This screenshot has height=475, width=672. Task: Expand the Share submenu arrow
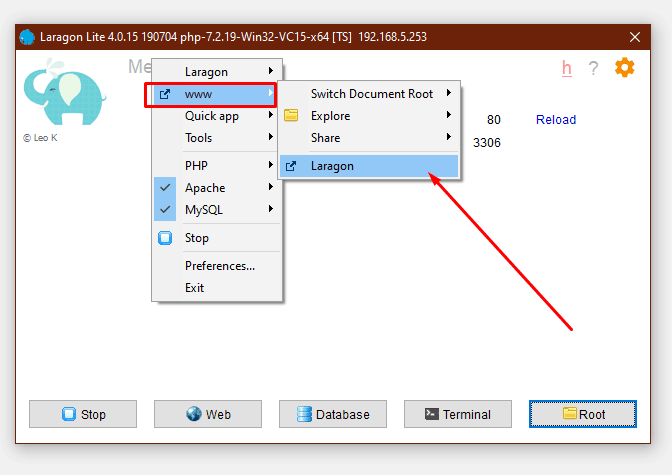[449, 136]
